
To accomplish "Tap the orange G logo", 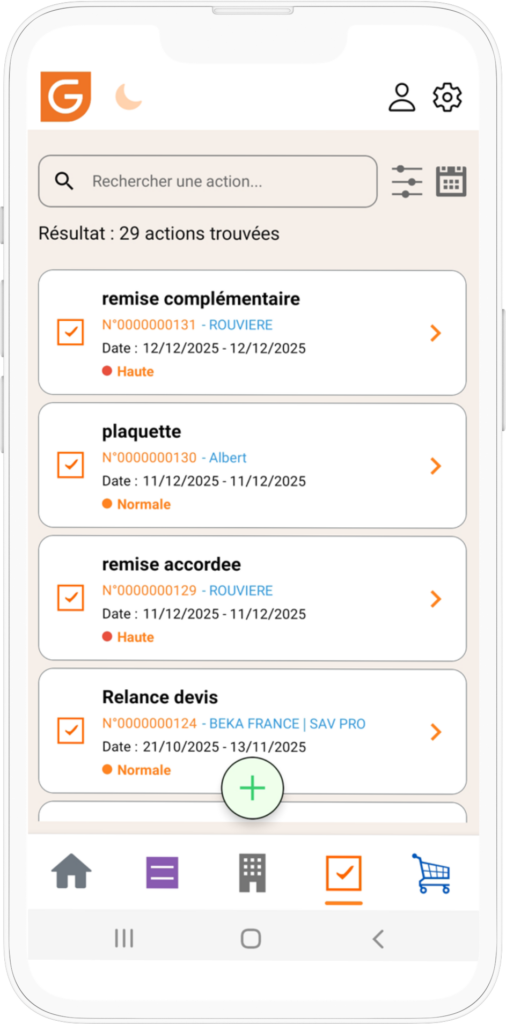I will pos(65,97).
